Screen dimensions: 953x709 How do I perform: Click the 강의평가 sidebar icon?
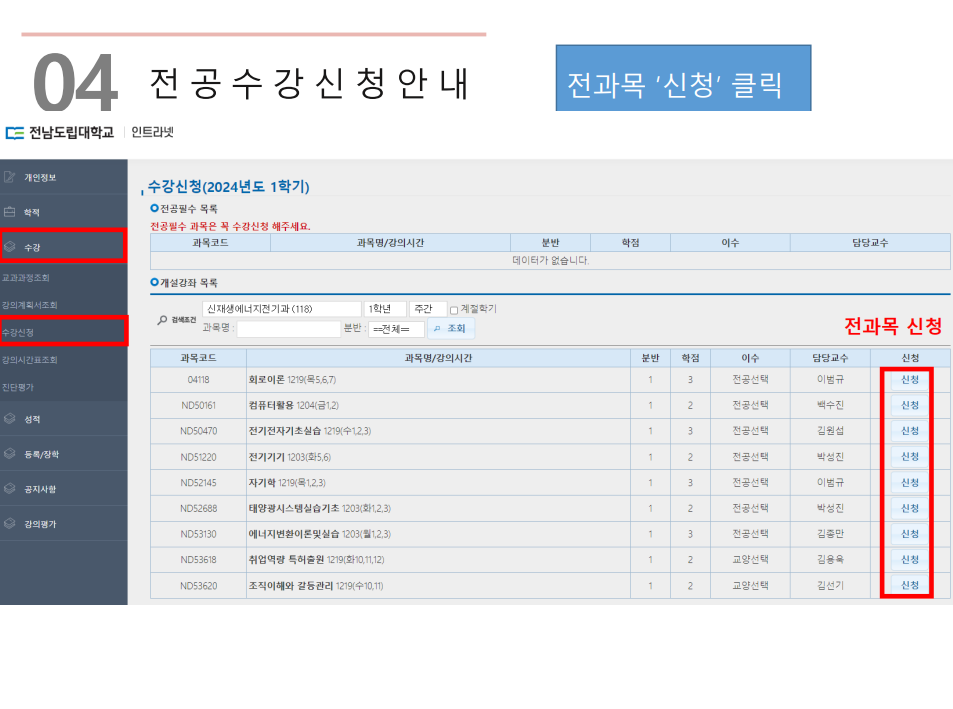pyautogui.click(x=10, y=523)
